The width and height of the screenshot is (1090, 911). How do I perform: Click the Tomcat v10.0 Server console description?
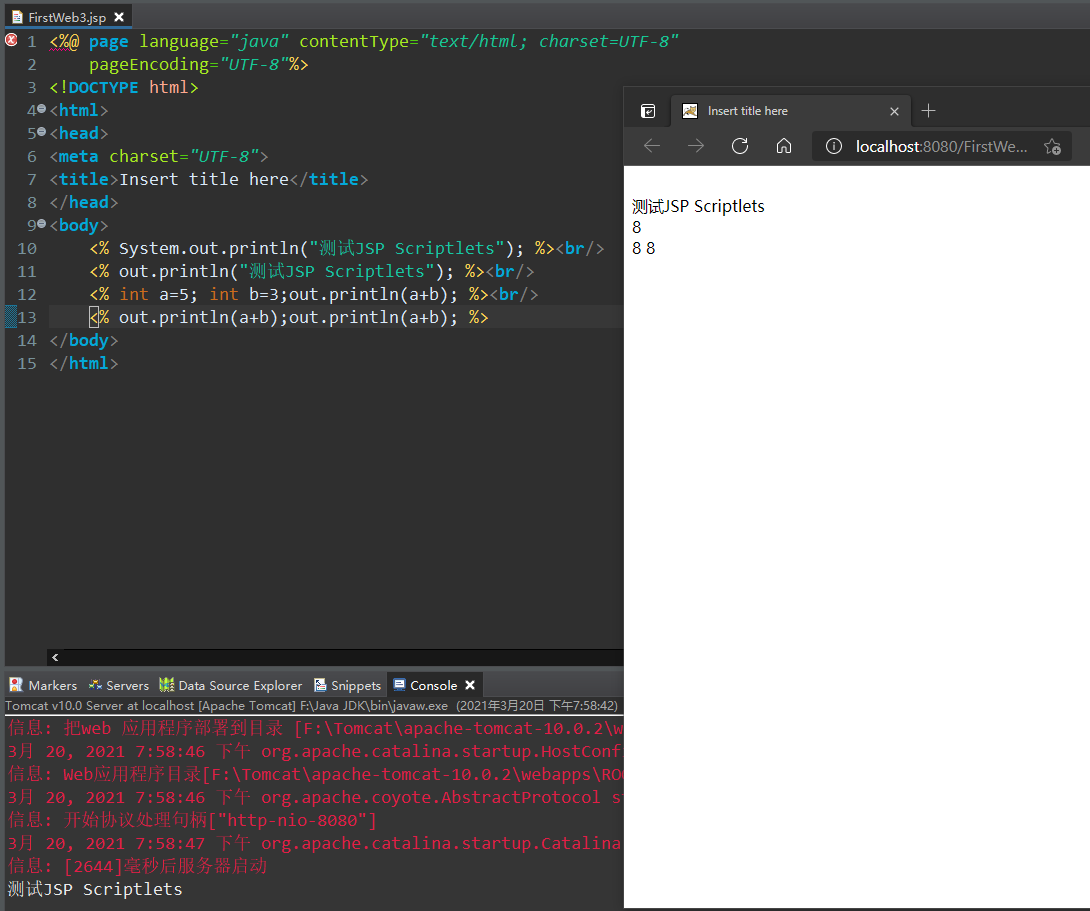[x=311, y=705]
